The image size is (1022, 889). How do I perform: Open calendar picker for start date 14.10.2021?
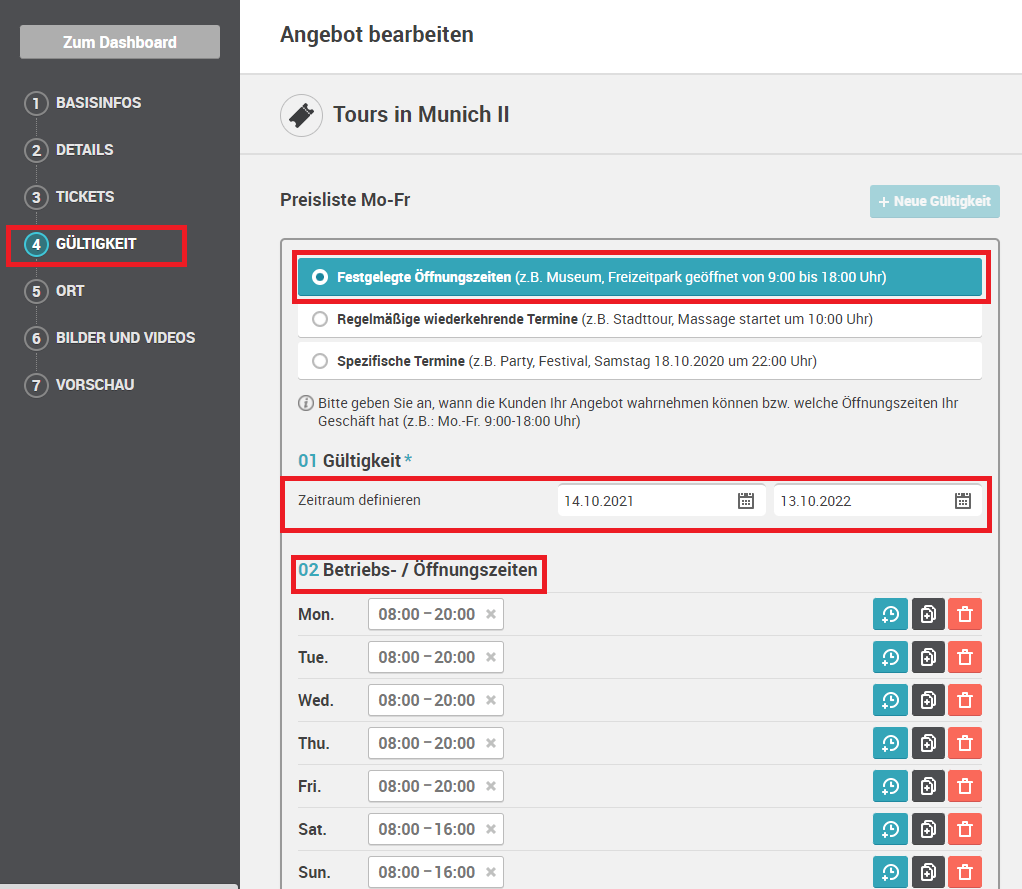746,501
